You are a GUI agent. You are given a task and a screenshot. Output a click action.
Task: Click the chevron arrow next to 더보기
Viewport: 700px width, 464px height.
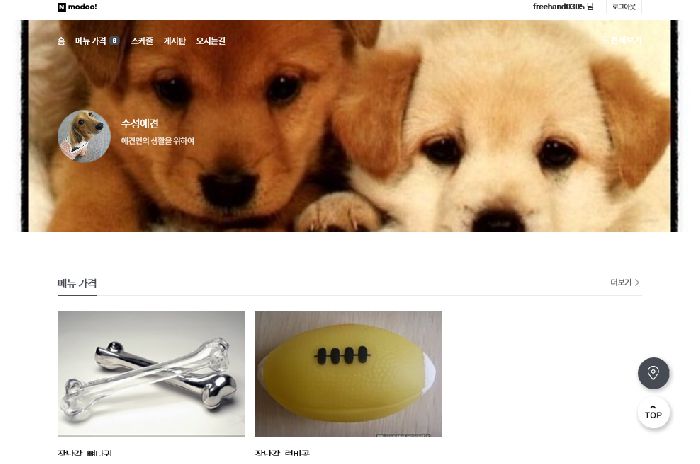coord(637,282)
